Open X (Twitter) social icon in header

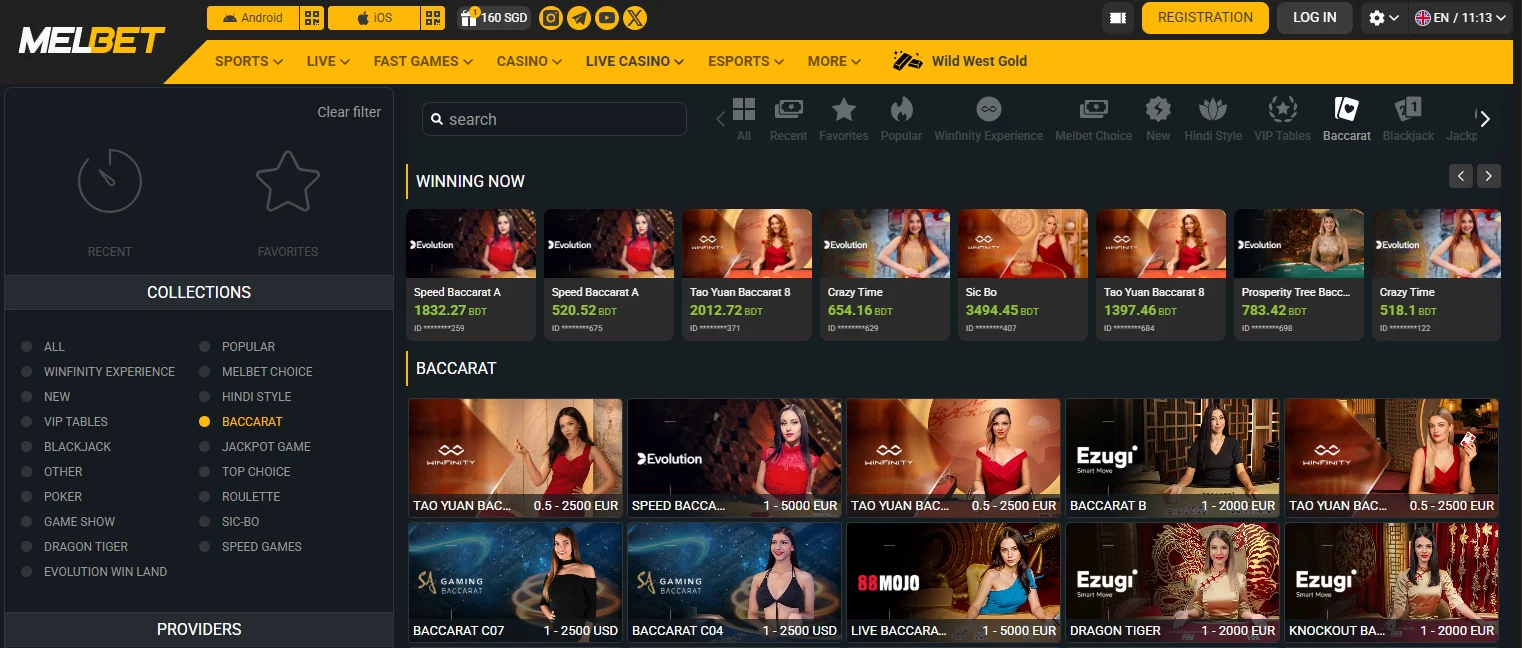[634, 18]
